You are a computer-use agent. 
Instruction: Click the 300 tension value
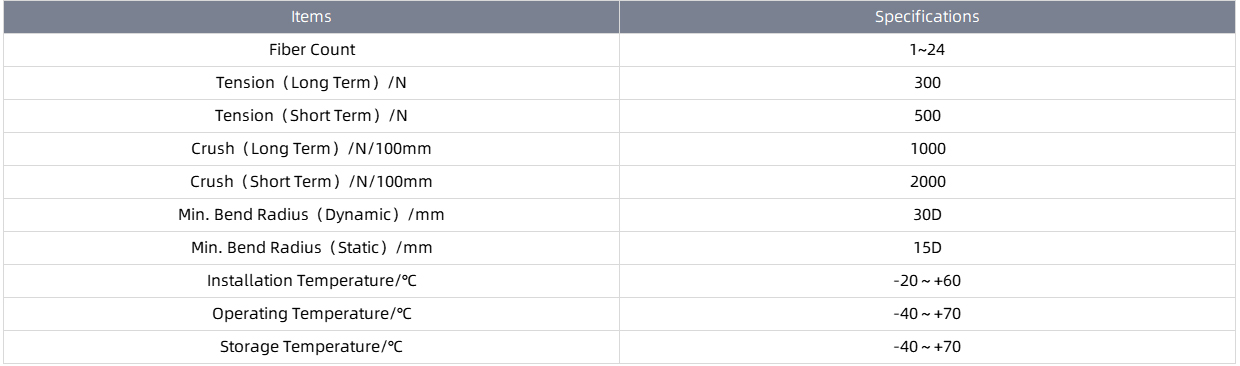click(927, 83)
